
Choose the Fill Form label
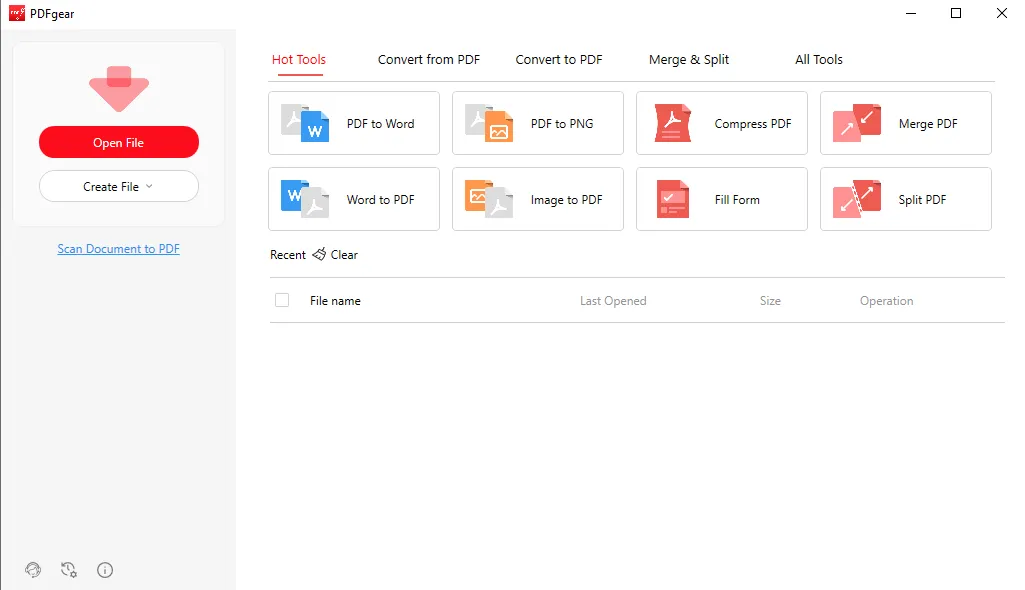[x=737, y=199]
